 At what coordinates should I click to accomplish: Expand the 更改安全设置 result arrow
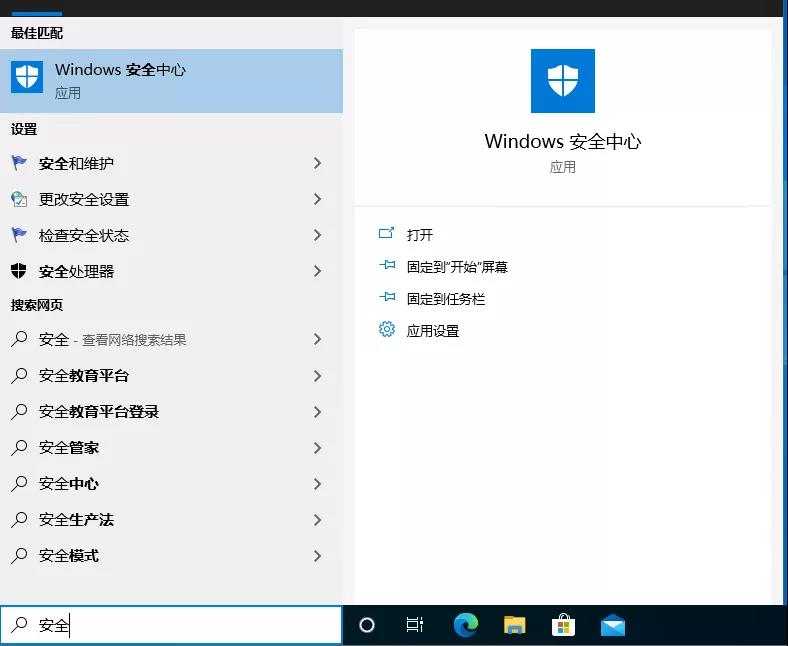[317, 199]
